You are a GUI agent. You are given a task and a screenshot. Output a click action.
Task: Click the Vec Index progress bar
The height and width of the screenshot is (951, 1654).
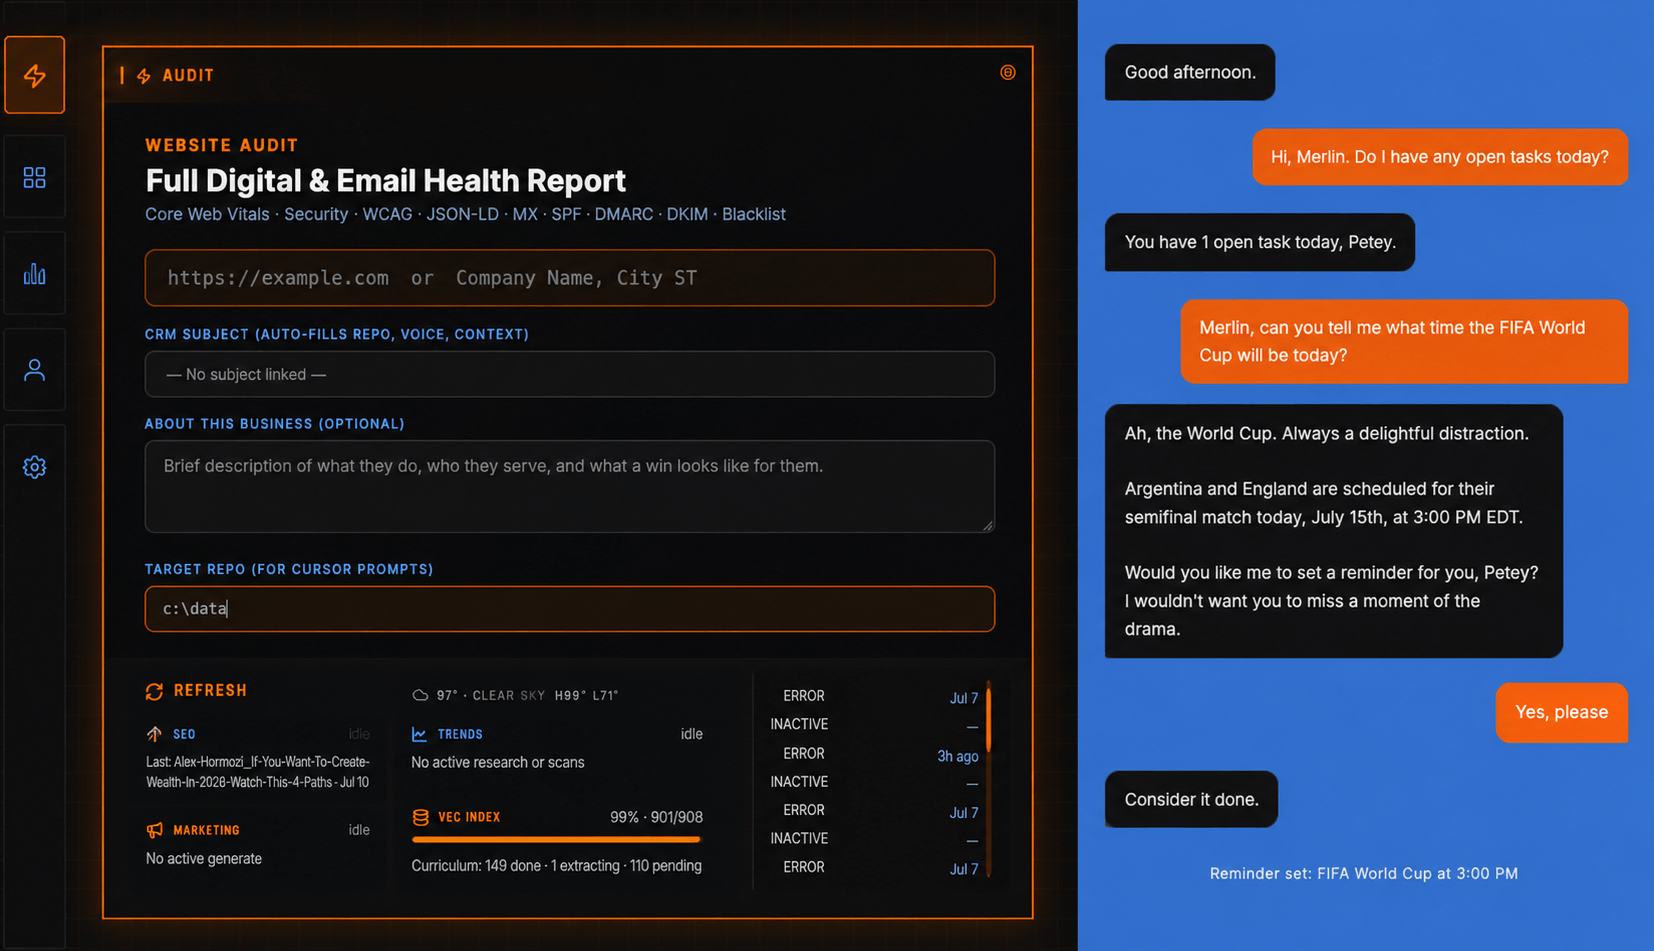557,840
